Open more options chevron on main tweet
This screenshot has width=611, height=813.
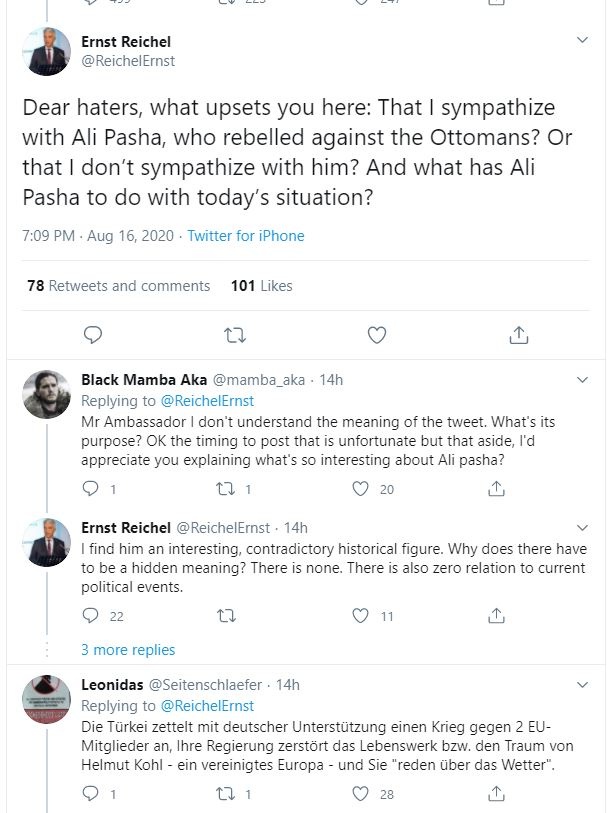(x=584, y=41)
